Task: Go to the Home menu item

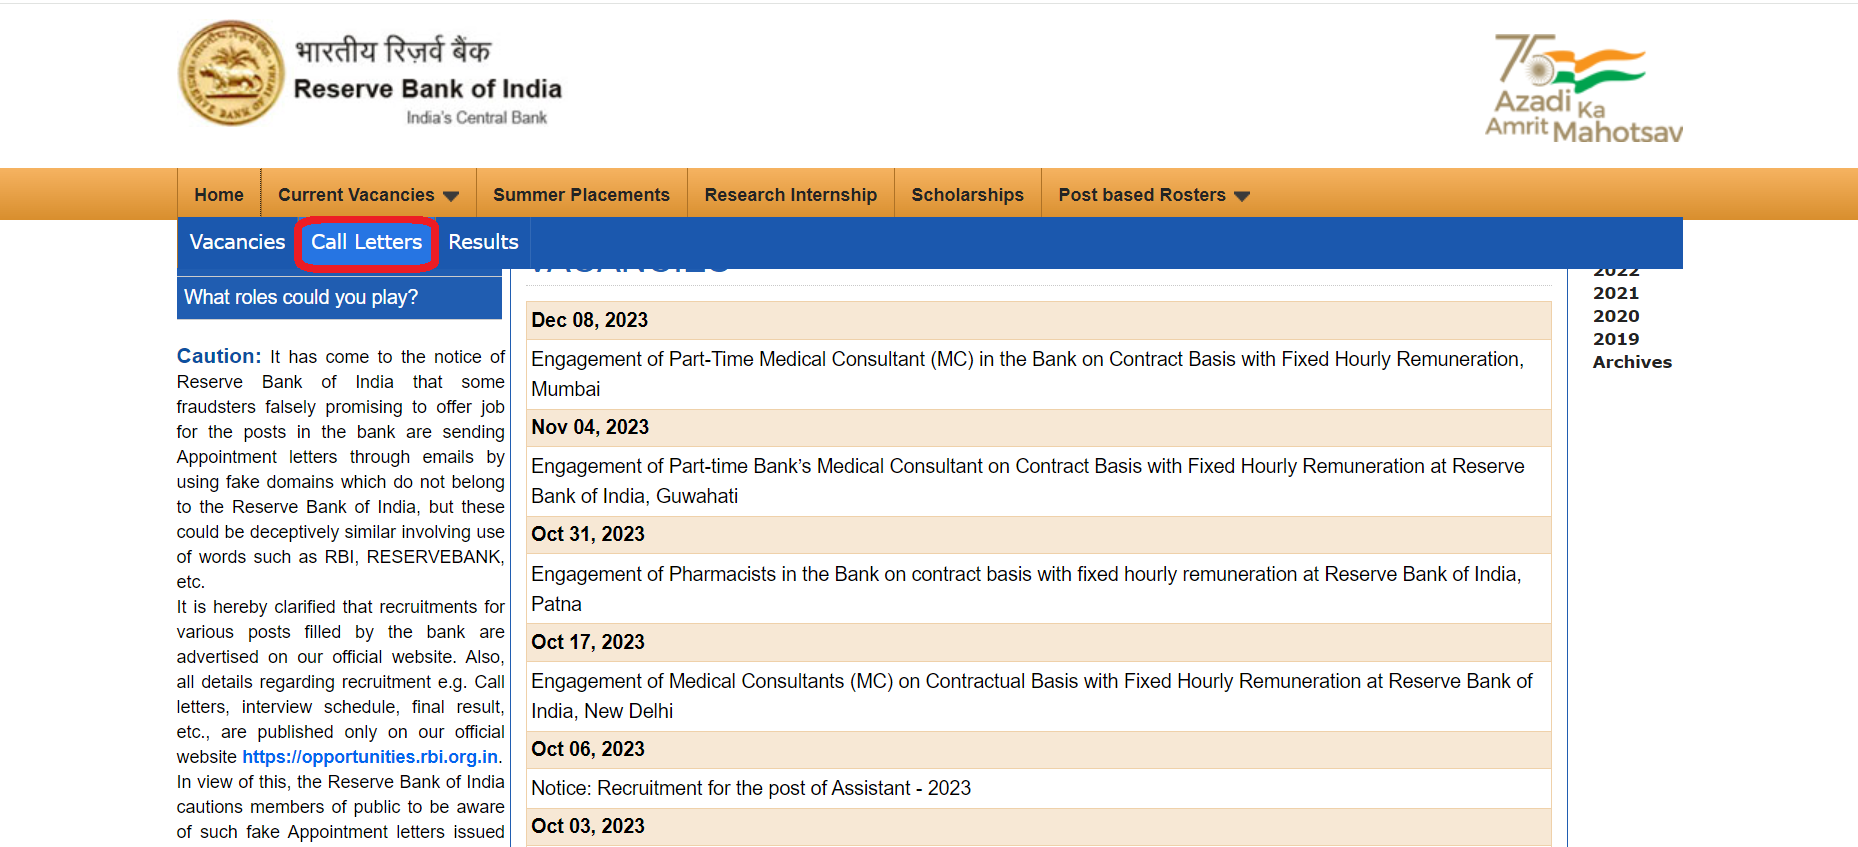Action: pos(219,195)
